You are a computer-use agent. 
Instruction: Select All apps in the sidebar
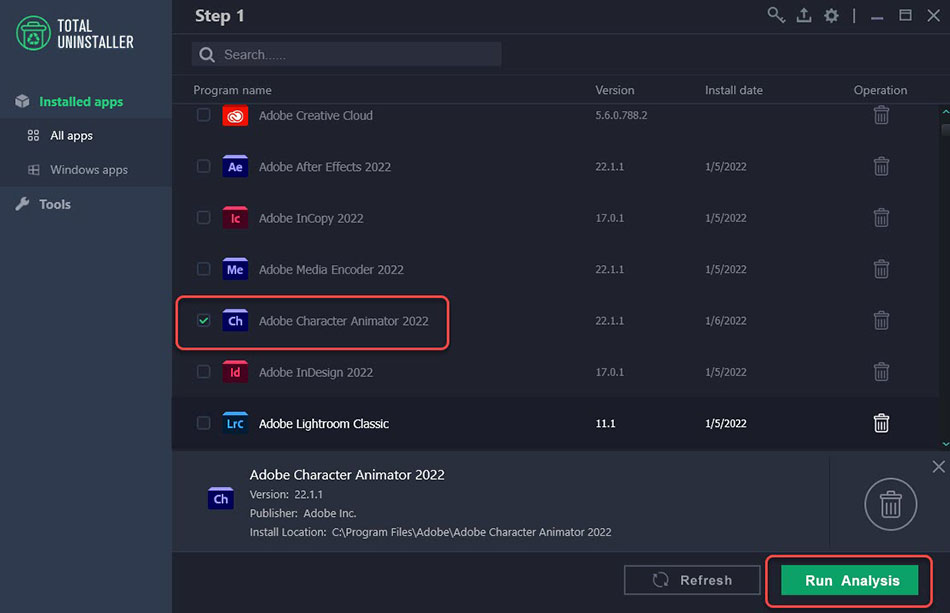[x=71, y=136]
